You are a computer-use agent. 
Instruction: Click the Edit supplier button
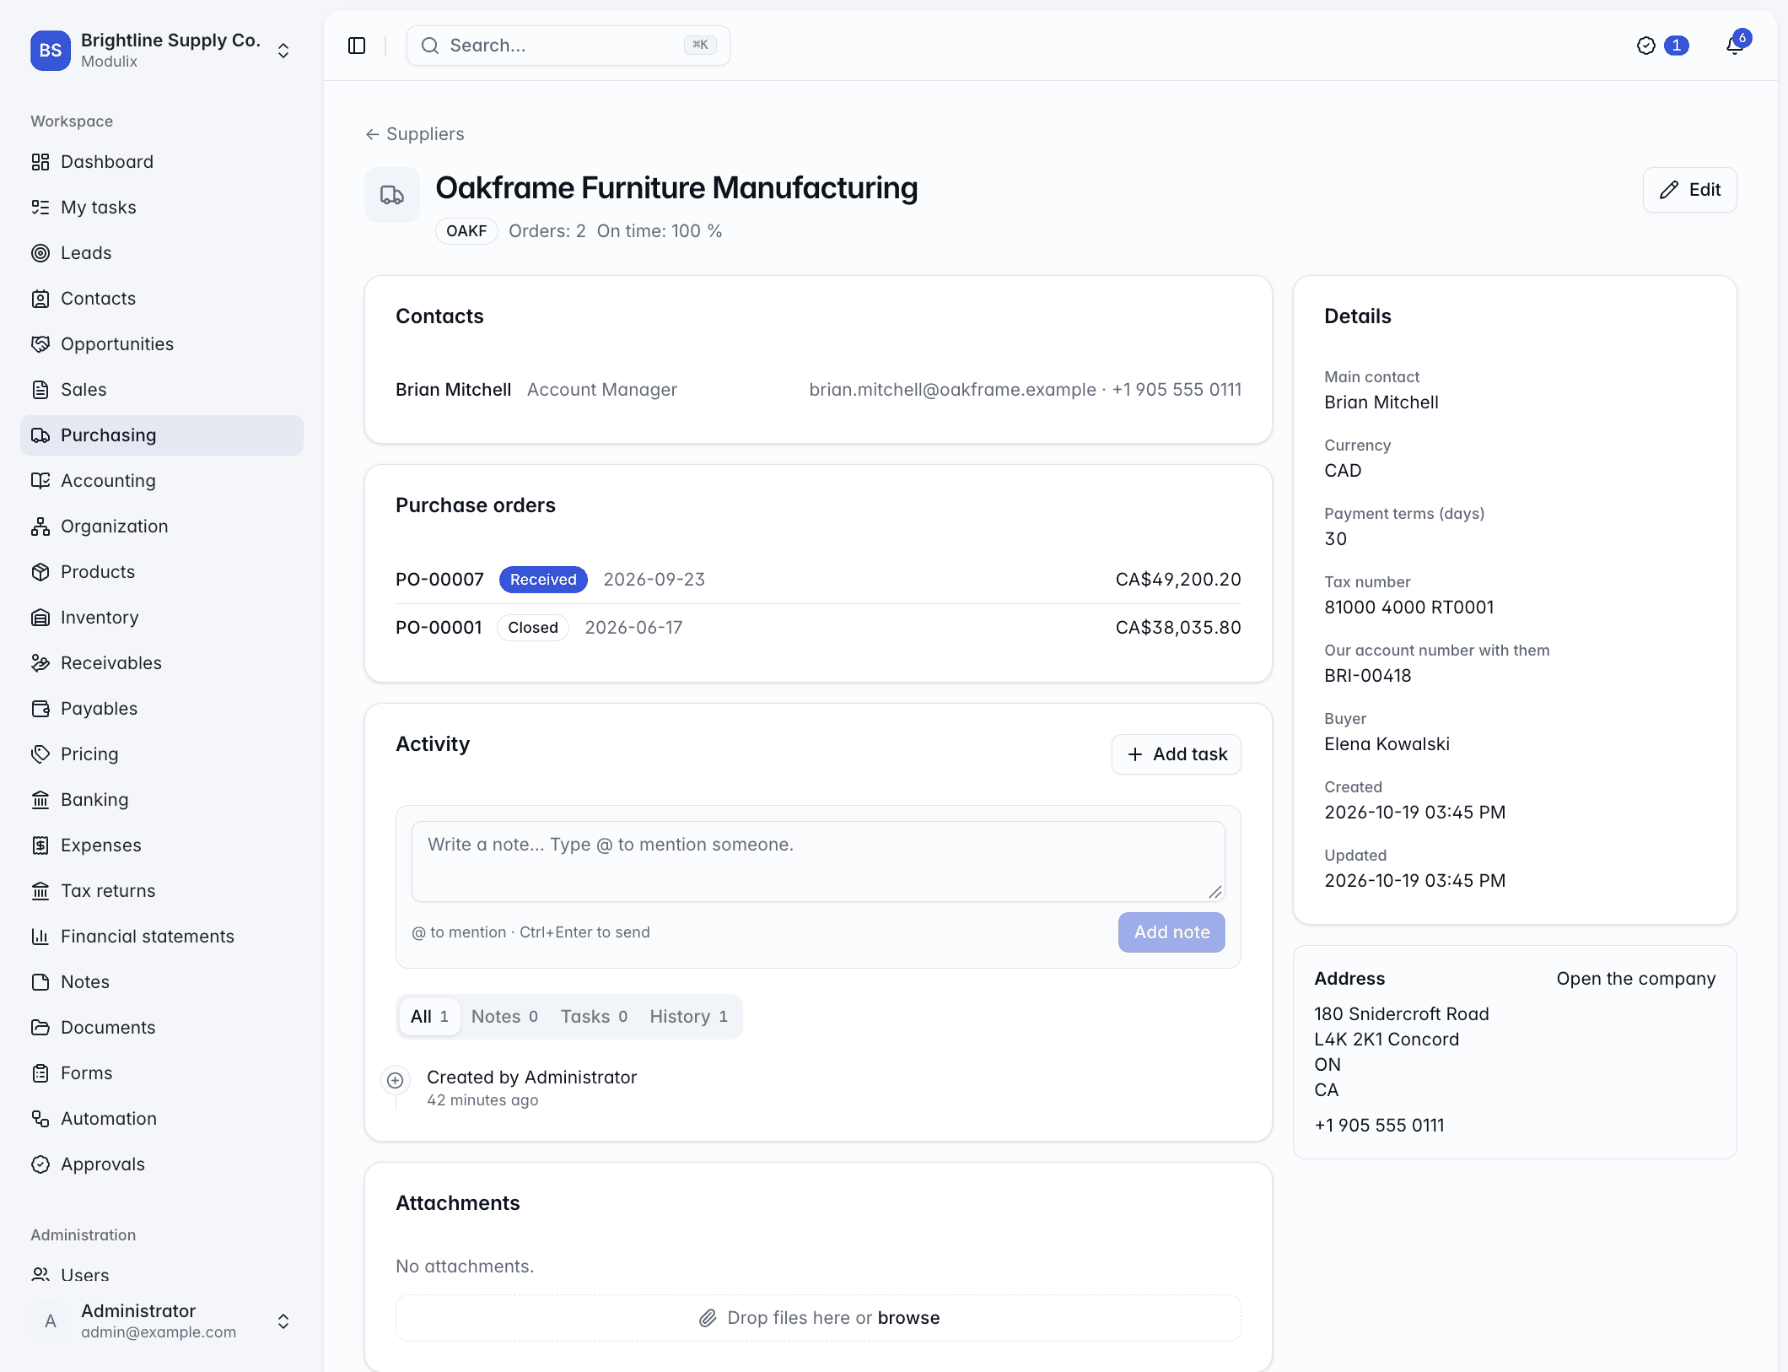(x=1690, y=190)
